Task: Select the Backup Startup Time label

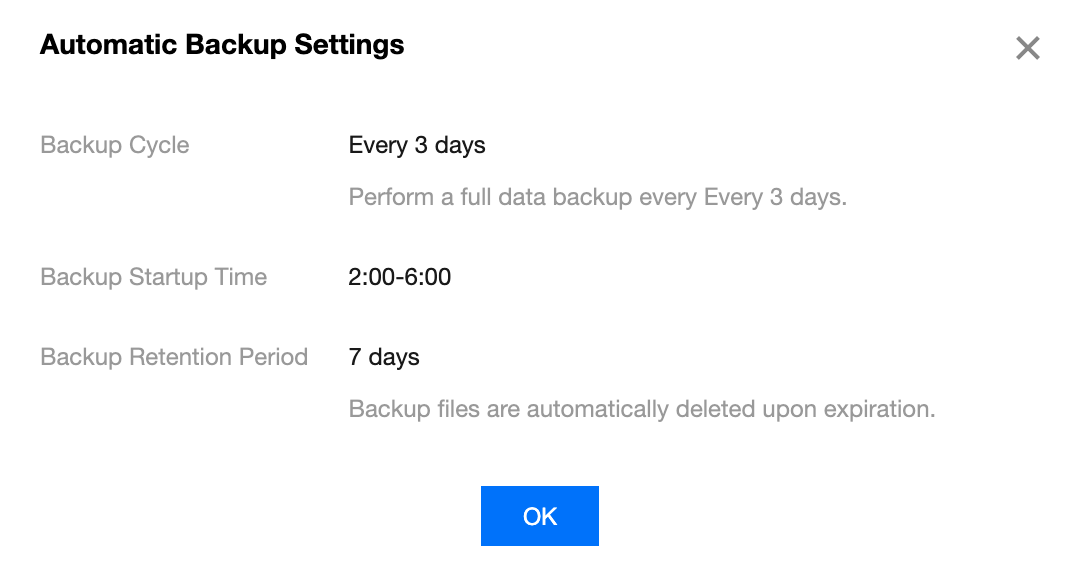Action: pos(153,277)
